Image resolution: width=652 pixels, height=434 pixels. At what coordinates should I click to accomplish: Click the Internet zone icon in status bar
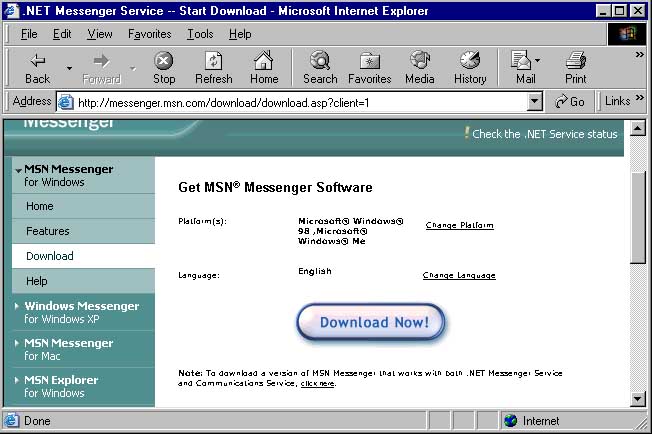click(510, 421)
